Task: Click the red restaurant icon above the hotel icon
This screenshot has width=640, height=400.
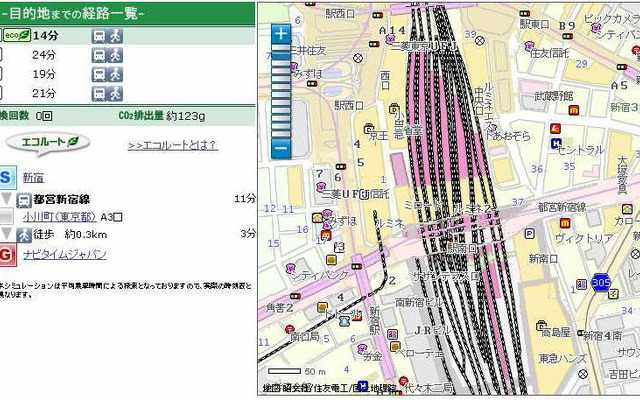Action: pos(555,129)
